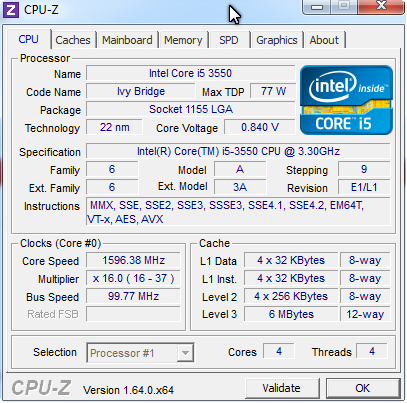
Task: Click the Revision value 'E1/L1'
Action: coord(364,187)
